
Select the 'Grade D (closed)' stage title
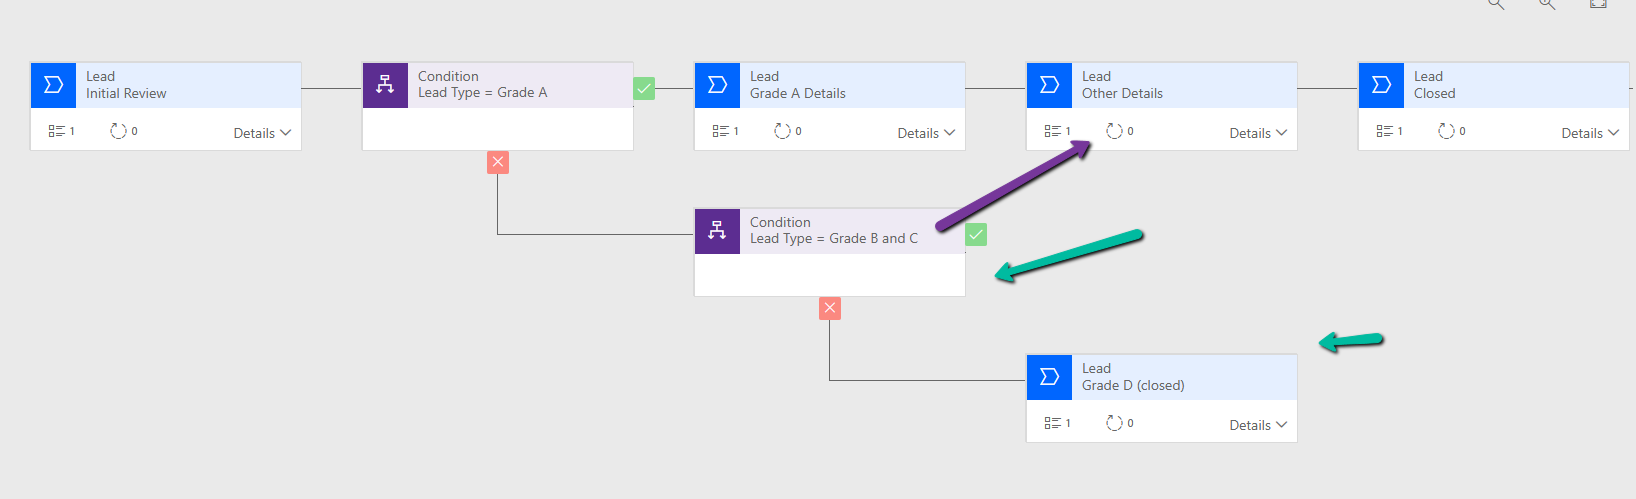[x=1133, y=385]
